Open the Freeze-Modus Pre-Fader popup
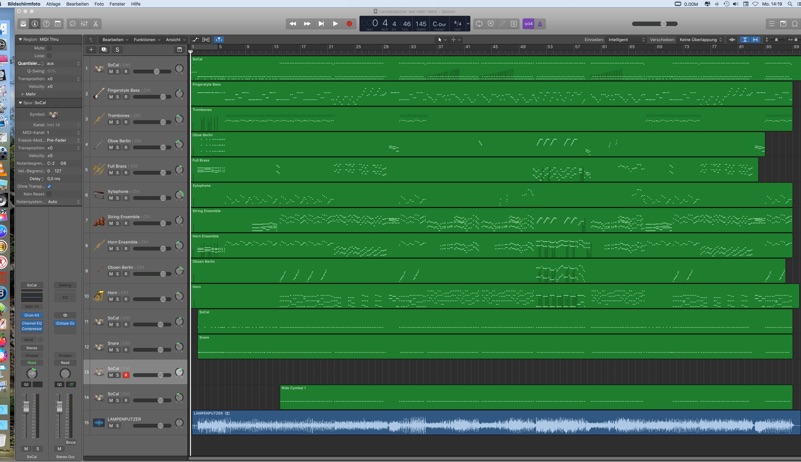Screen dimensions: 801x462 click(x=63, y=140)
